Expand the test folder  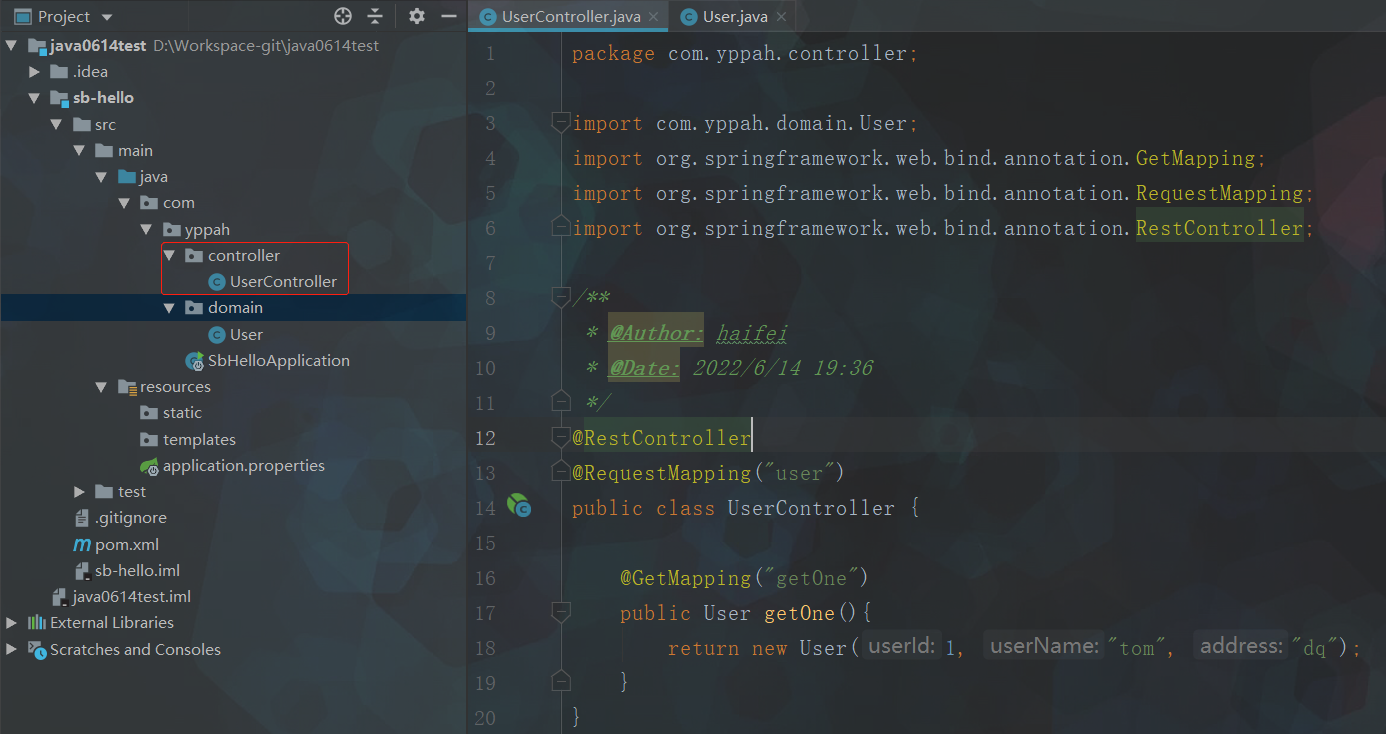coord(80,492)
